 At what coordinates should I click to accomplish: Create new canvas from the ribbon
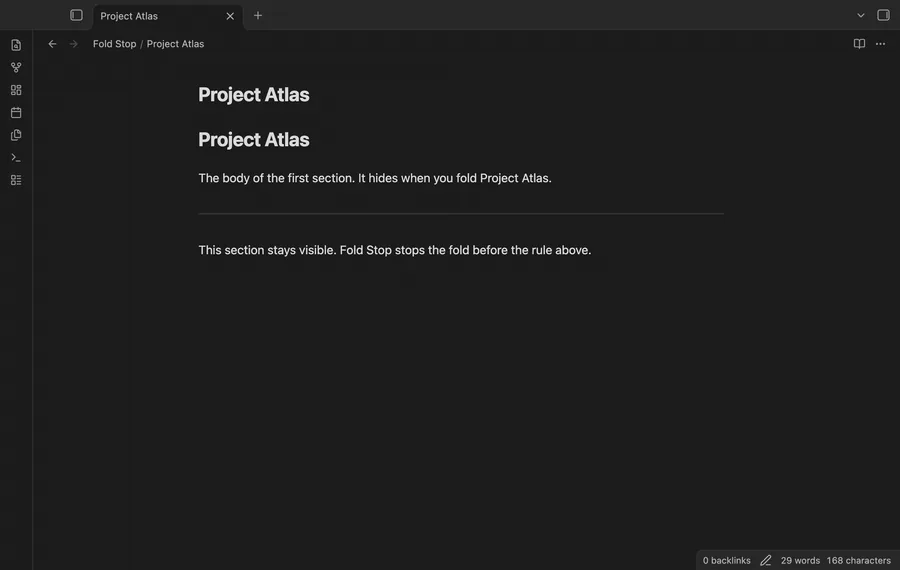pyautogui.click(x=16, y=90)
